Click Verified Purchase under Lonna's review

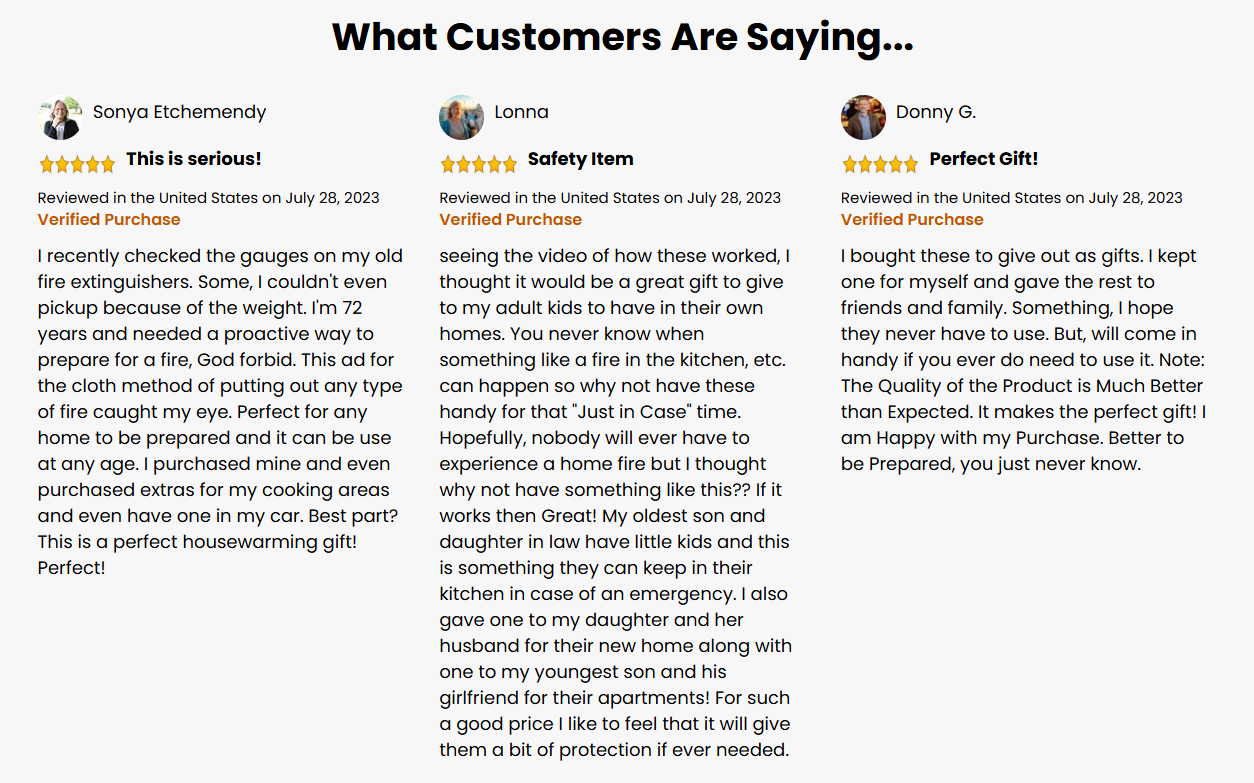511,220
